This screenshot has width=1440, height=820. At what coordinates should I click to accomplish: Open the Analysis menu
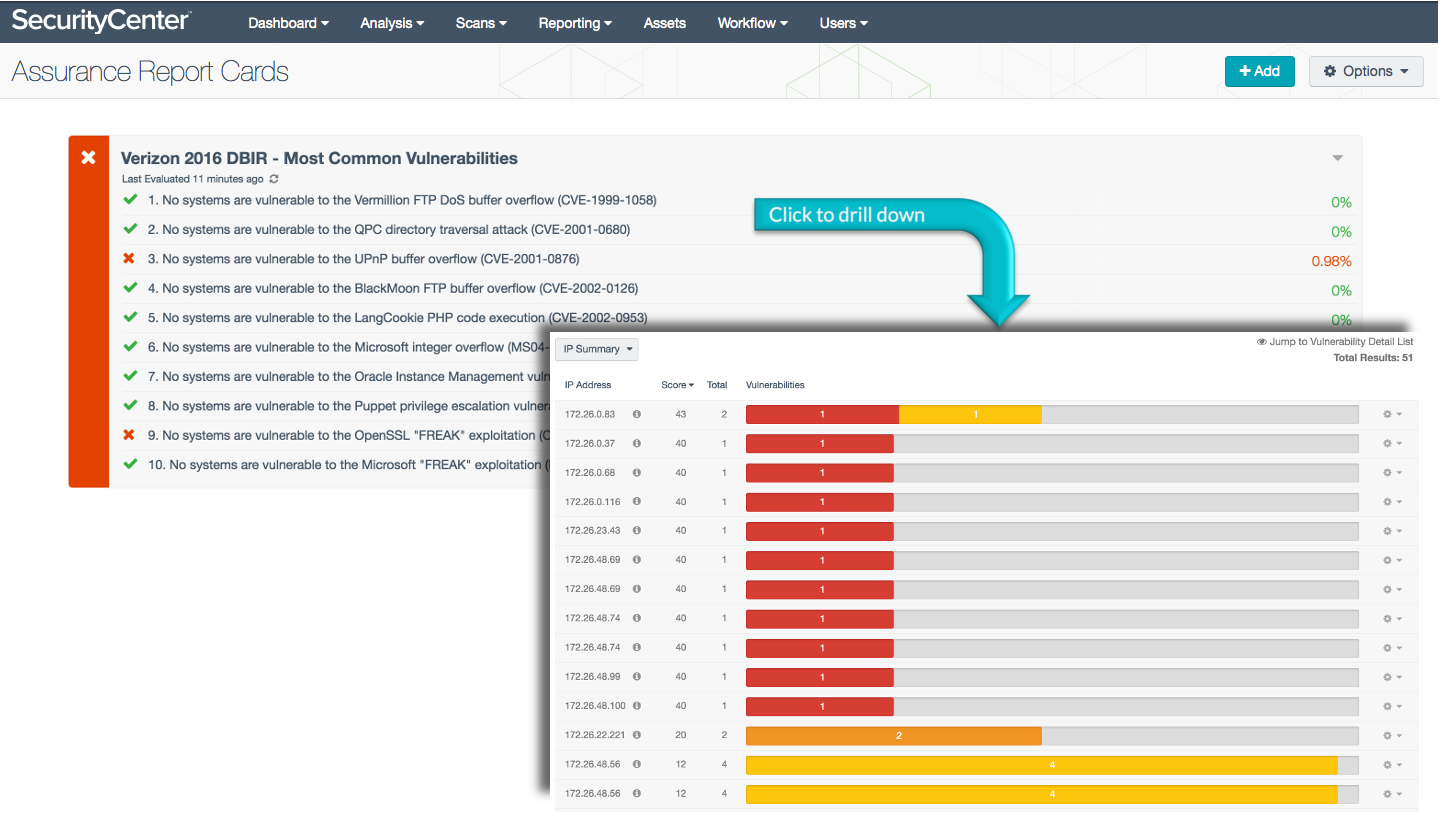point(392,23)
